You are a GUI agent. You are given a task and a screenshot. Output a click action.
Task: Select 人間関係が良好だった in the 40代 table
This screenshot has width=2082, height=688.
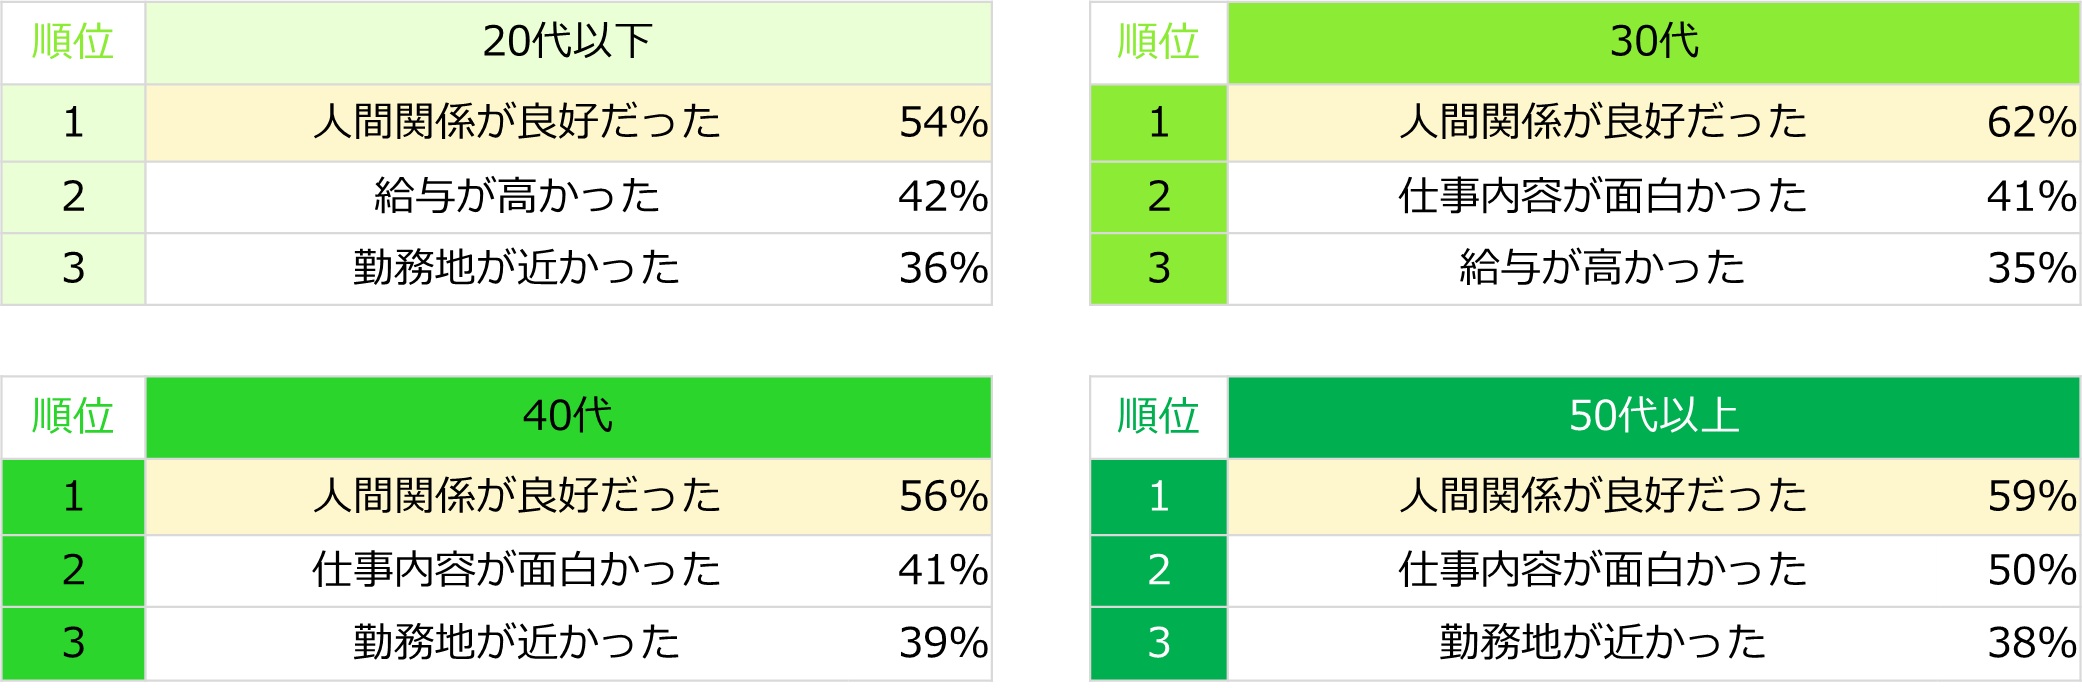[517, 496]
